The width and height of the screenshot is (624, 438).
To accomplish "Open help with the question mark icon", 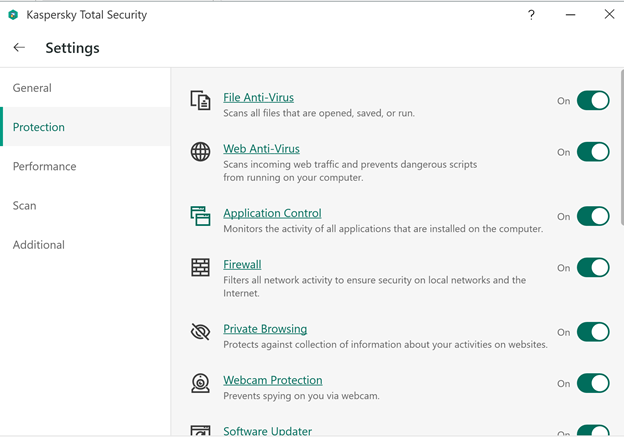I will 531,15.
